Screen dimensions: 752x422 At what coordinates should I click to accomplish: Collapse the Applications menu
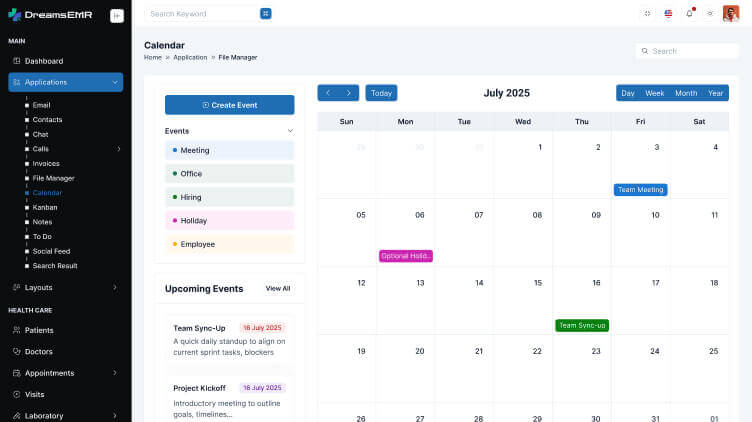tap(66, 82)
